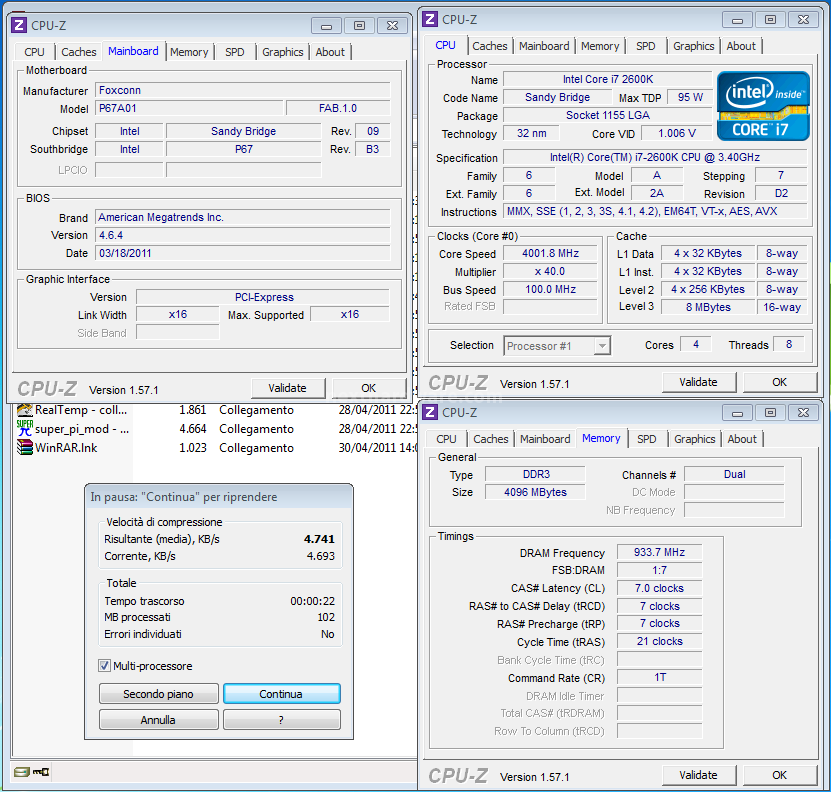Click Validate in the Mainboard CPU-Z window
The width and height of the screenshot is (831, 792).
click(288, 388)
